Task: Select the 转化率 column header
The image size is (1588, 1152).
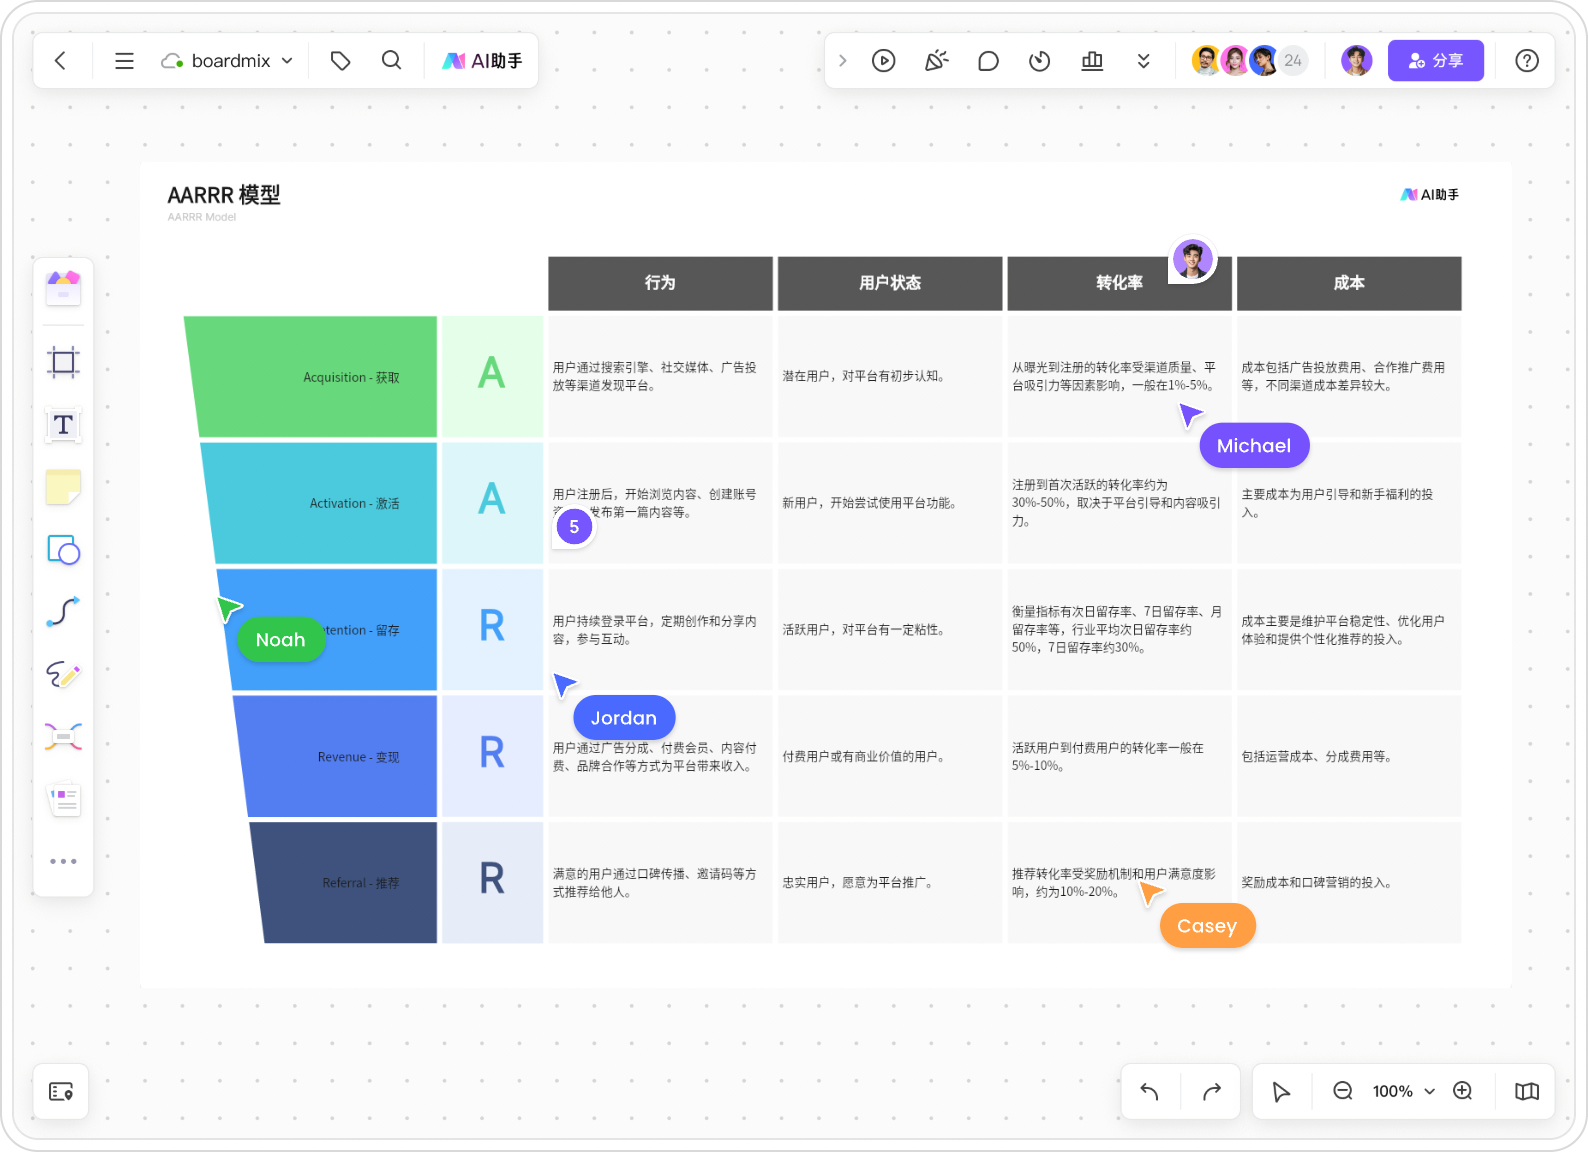Action: coord(1119,283)
